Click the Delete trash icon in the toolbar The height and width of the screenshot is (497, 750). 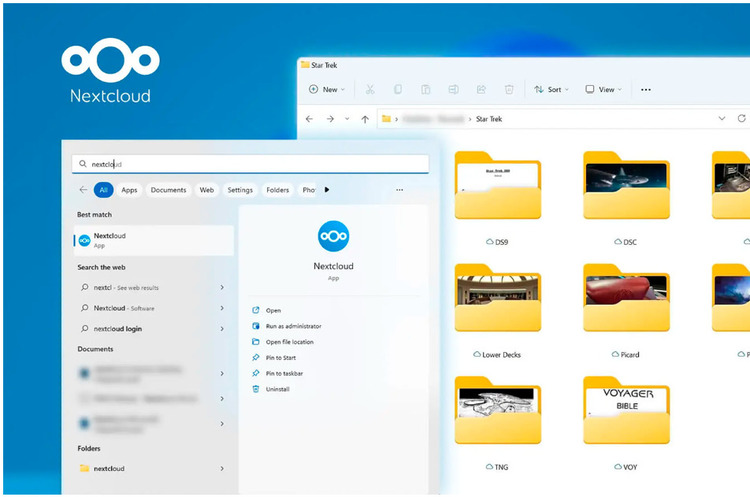click(509, 90)
